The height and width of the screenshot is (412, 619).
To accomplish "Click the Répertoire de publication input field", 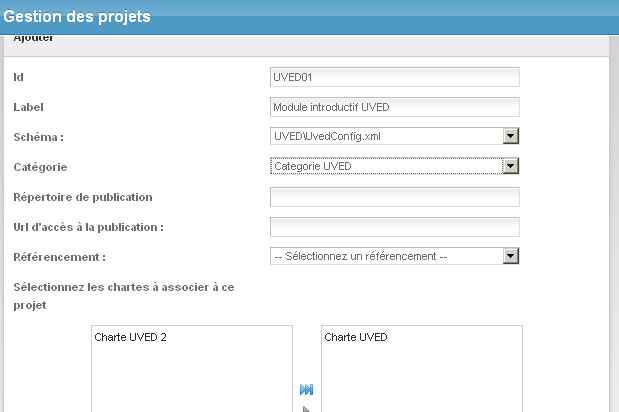I will point(395,196).
